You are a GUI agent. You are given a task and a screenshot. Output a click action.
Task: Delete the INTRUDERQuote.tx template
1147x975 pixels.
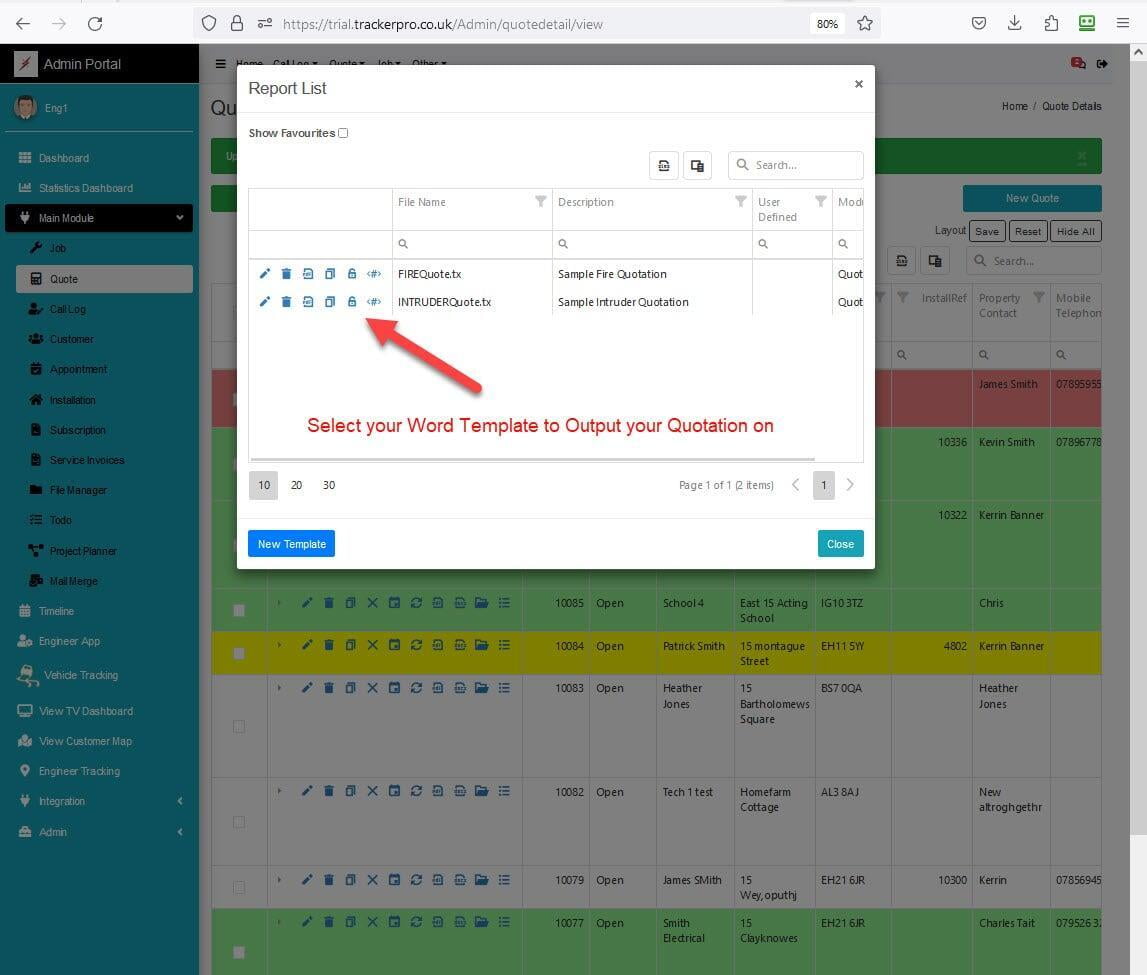pyautogui.click(x=286, y=302)
